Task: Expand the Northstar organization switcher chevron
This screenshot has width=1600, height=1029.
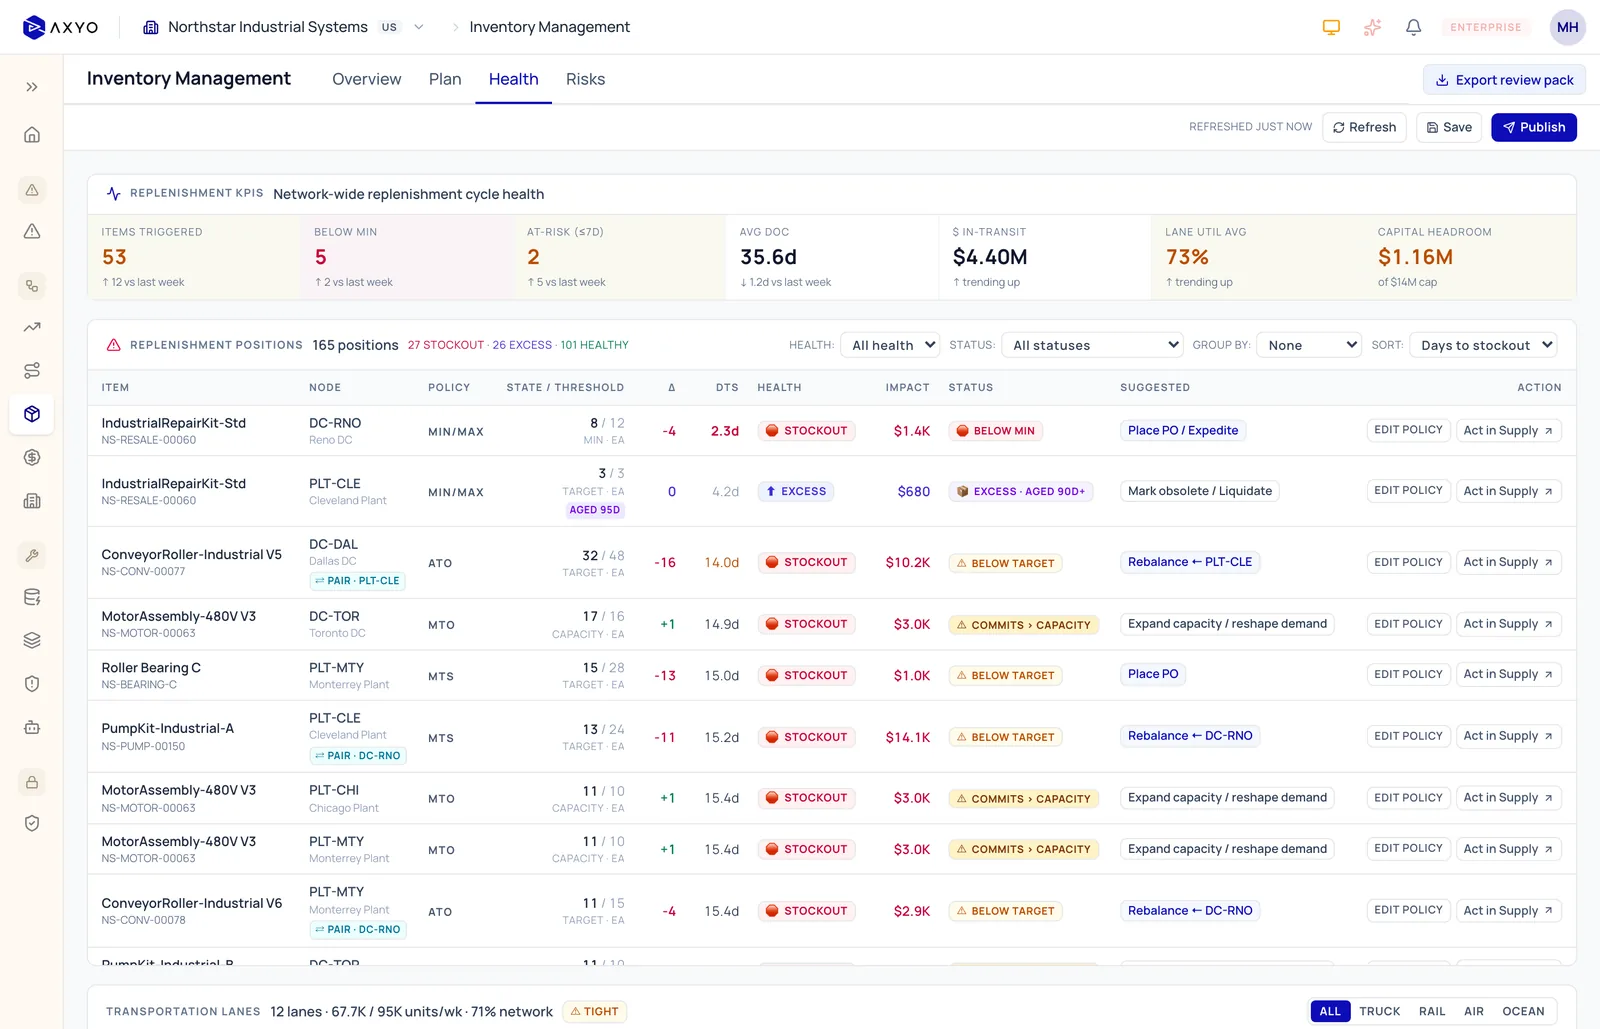Action: tap(419, 27)
